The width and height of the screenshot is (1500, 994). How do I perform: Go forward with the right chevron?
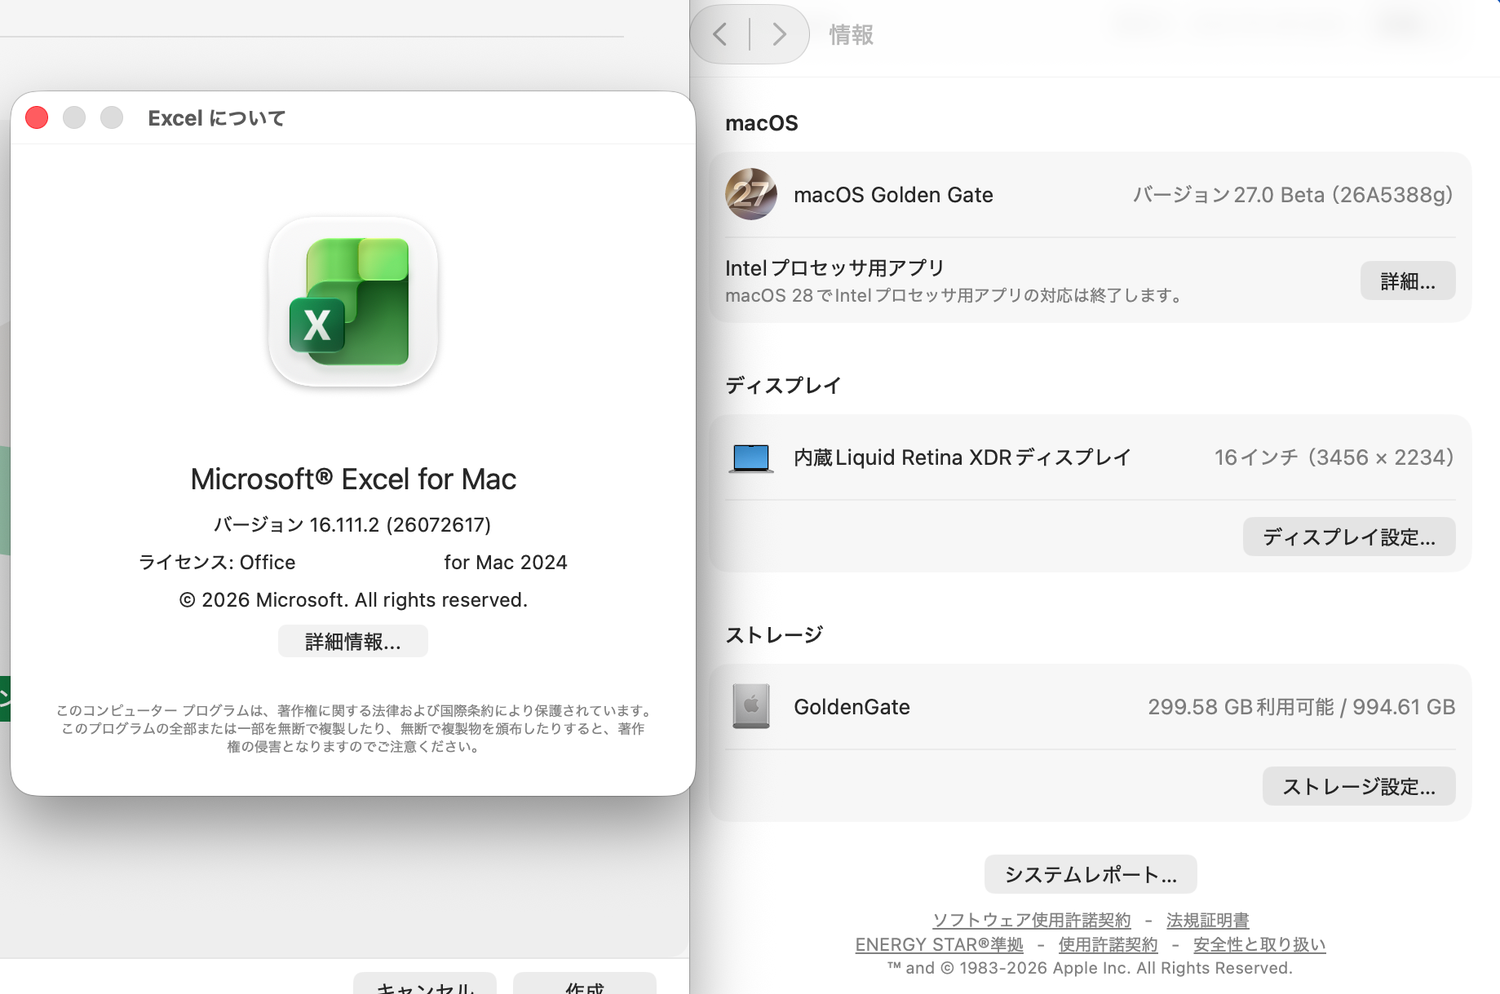[779, 34]
